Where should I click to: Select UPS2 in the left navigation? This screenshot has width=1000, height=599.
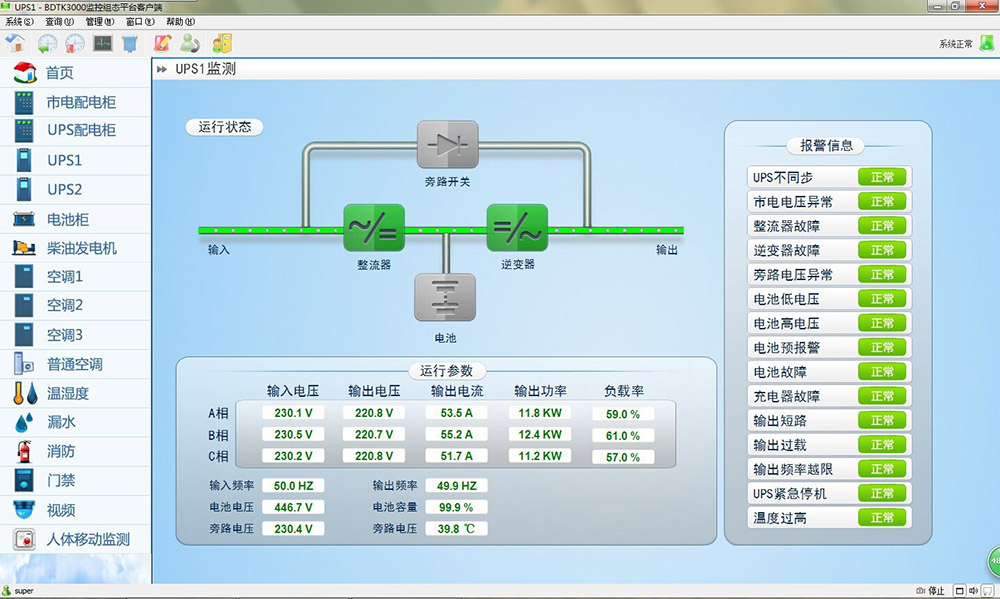[x=64, y=189]
